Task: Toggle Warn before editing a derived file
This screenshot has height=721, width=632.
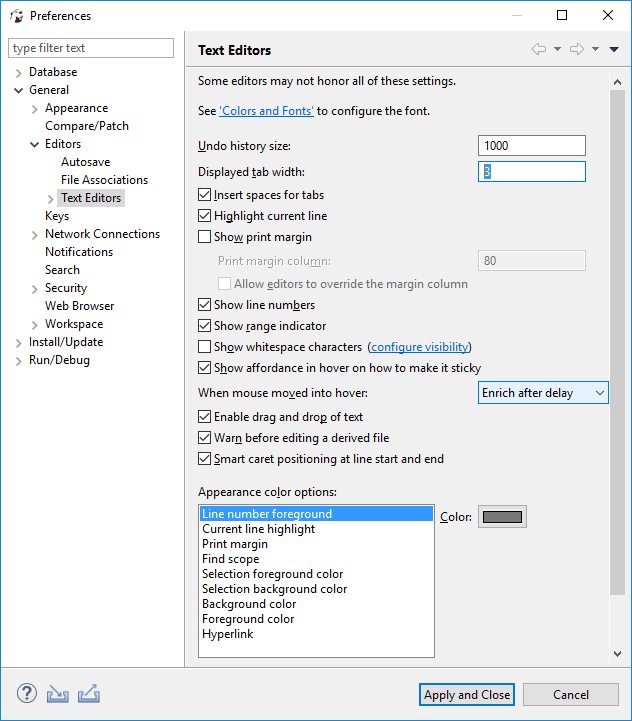Action: pyautogui.click(x=204, y=438)
